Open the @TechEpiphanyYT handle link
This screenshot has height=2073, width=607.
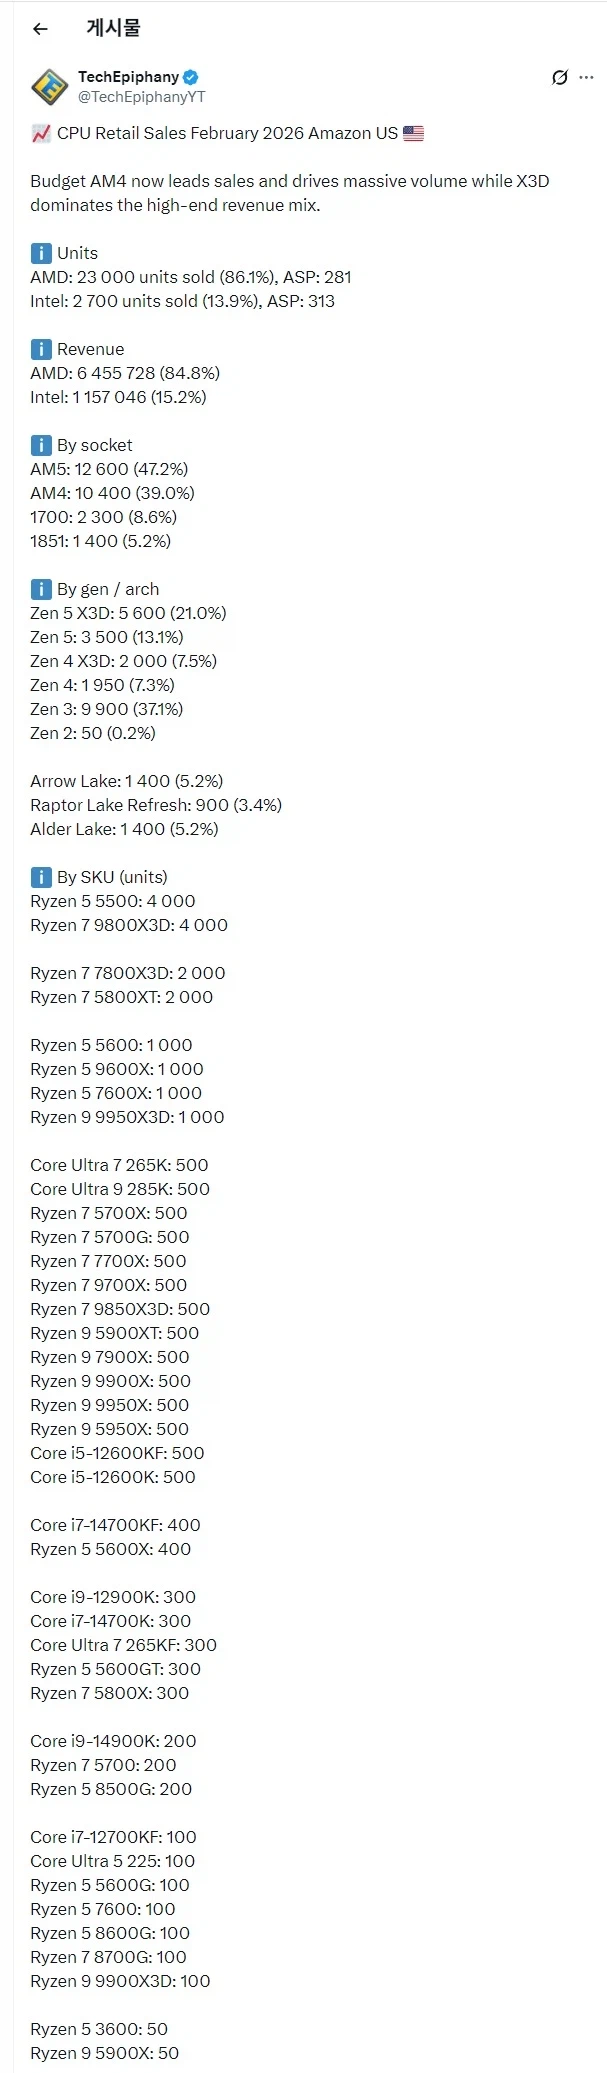tap(141, 97)
